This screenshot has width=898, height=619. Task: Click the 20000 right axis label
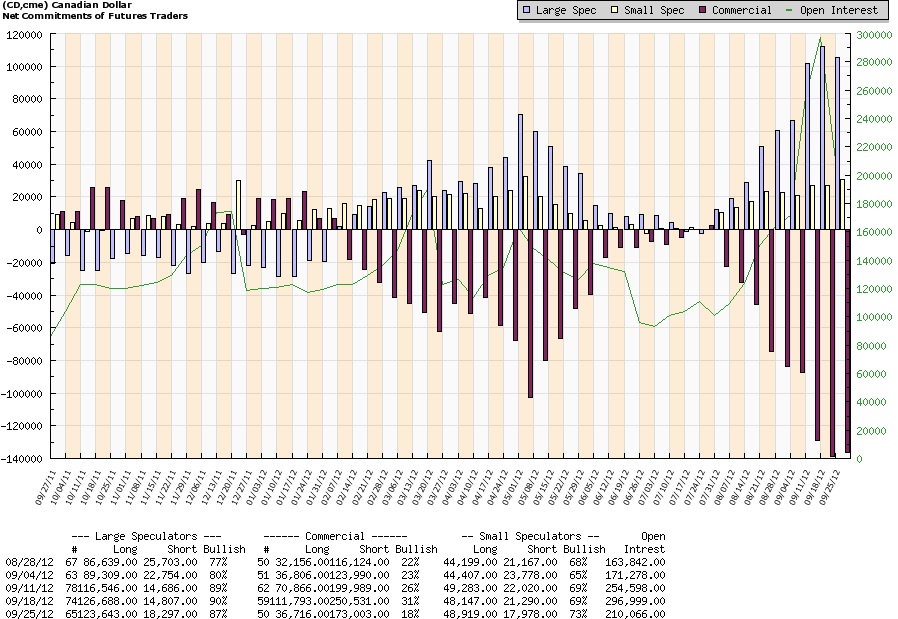[x=871, y=431]
